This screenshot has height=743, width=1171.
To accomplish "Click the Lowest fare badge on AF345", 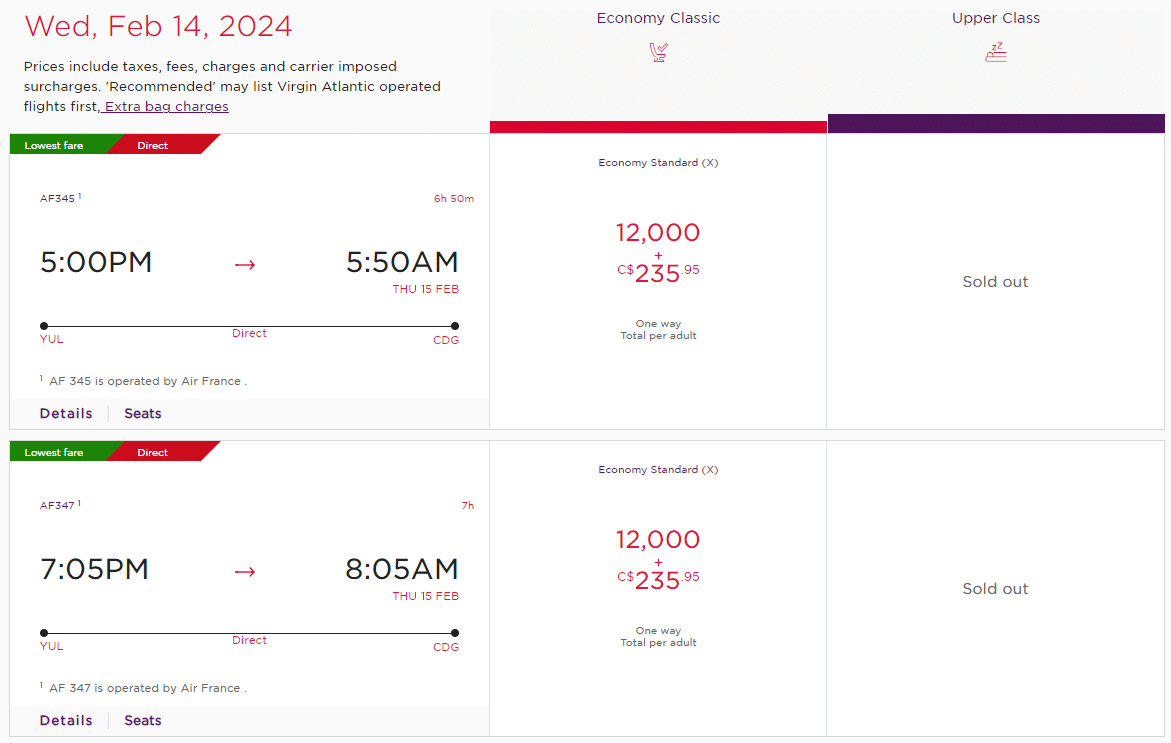I will pyautogui.click(x=54, y=146).
